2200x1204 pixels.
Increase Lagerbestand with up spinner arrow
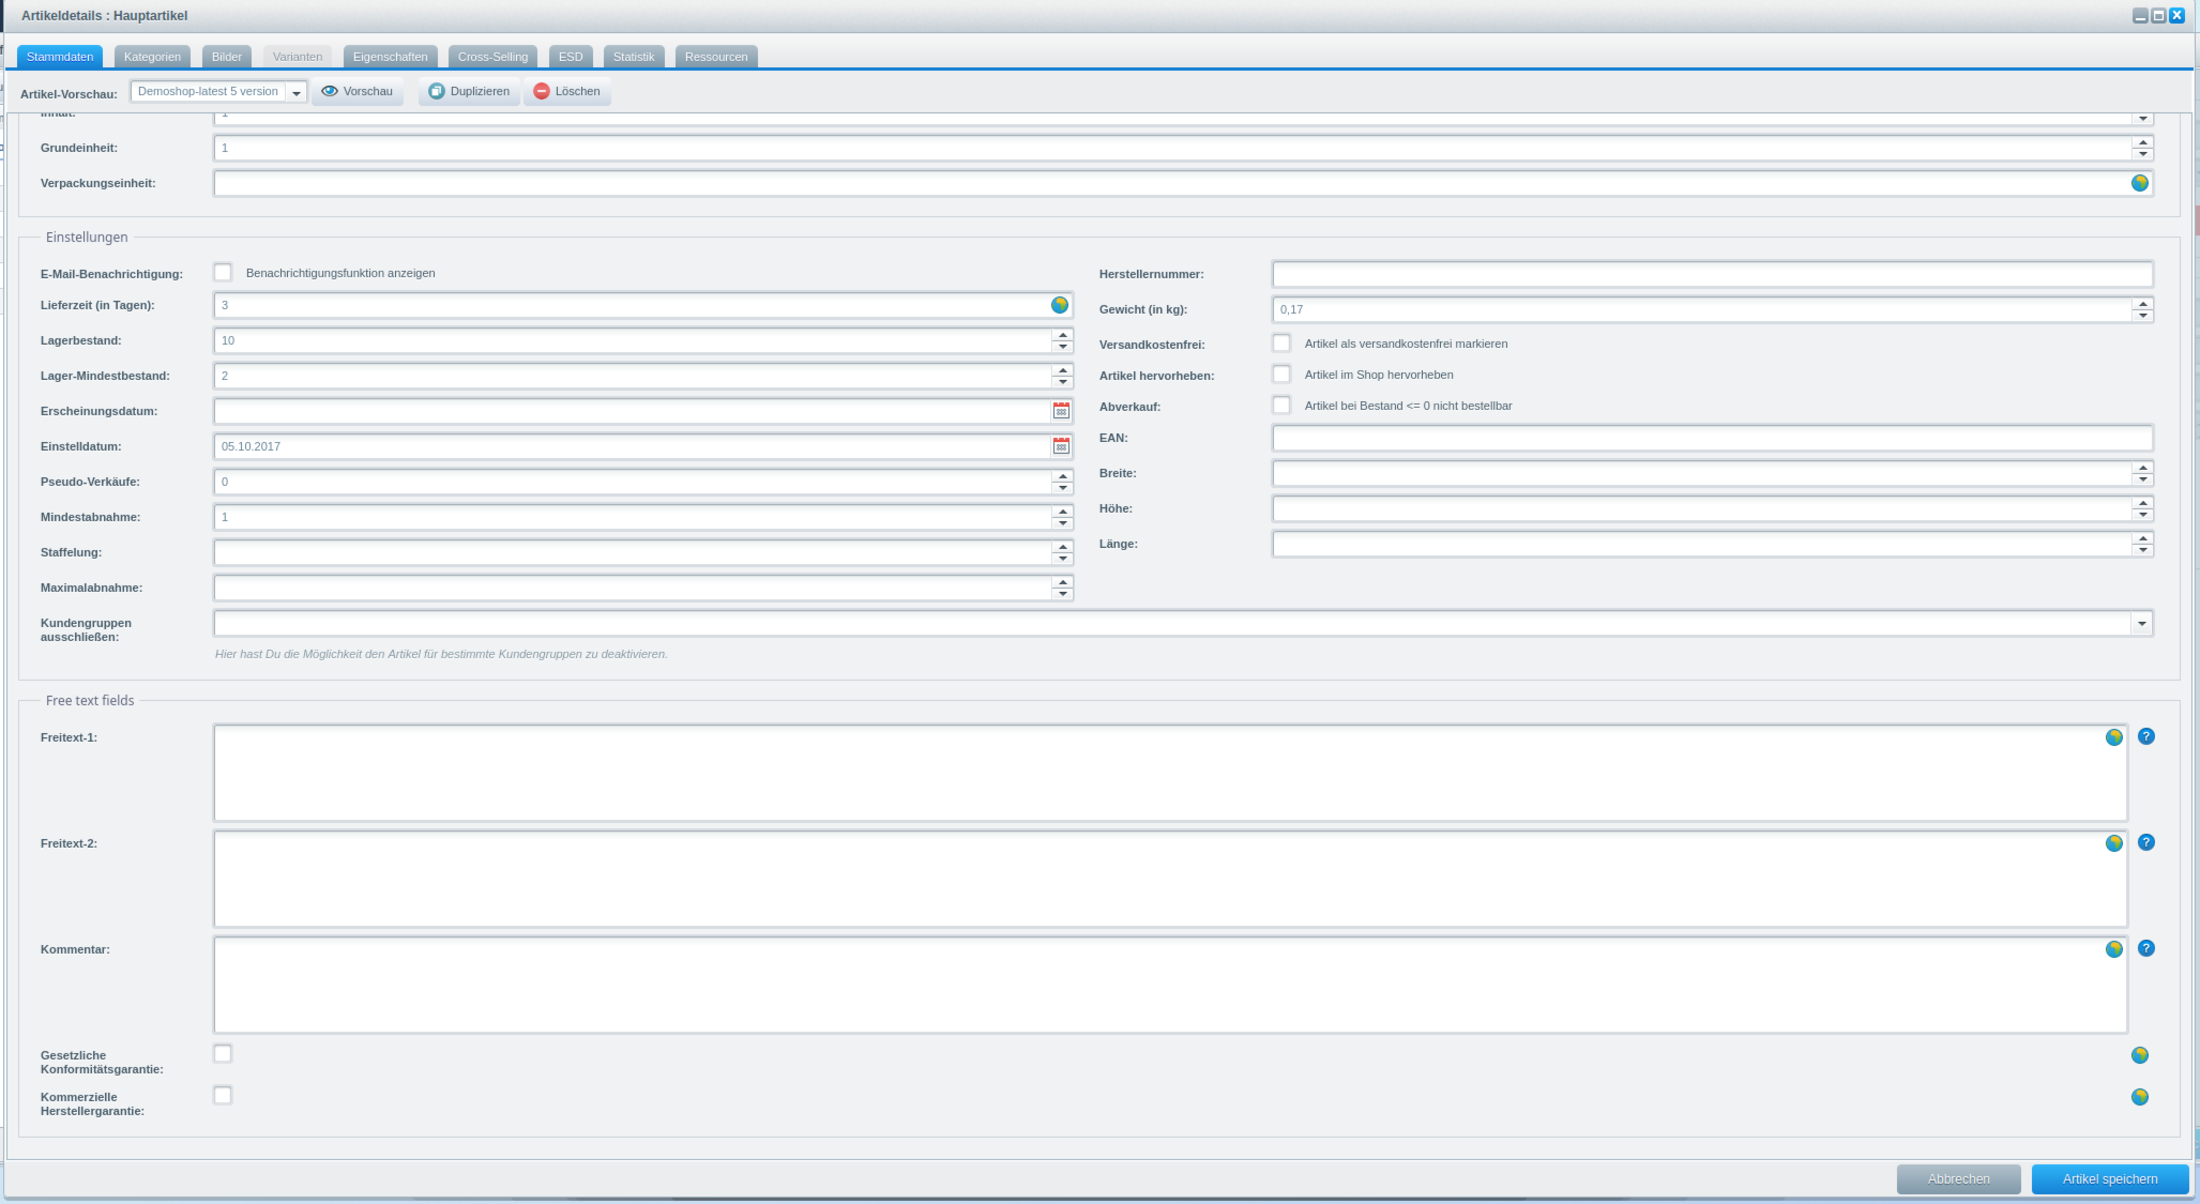click(x=1062, y=335)
